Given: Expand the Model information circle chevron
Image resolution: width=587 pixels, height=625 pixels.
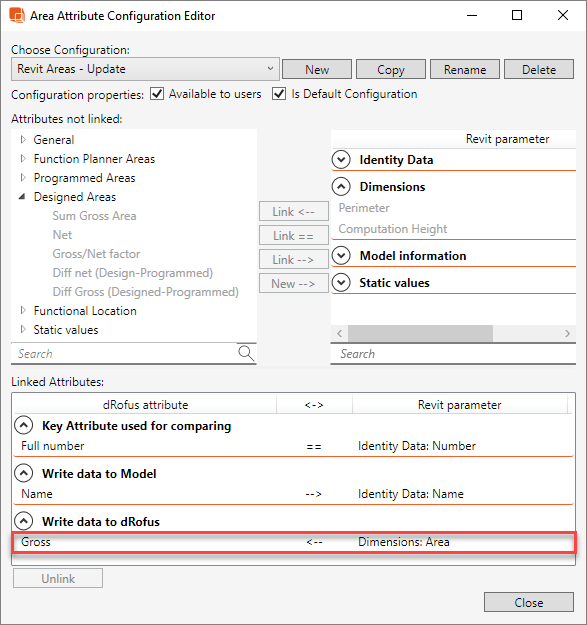Looking at the screenshot, I should 341,256.
